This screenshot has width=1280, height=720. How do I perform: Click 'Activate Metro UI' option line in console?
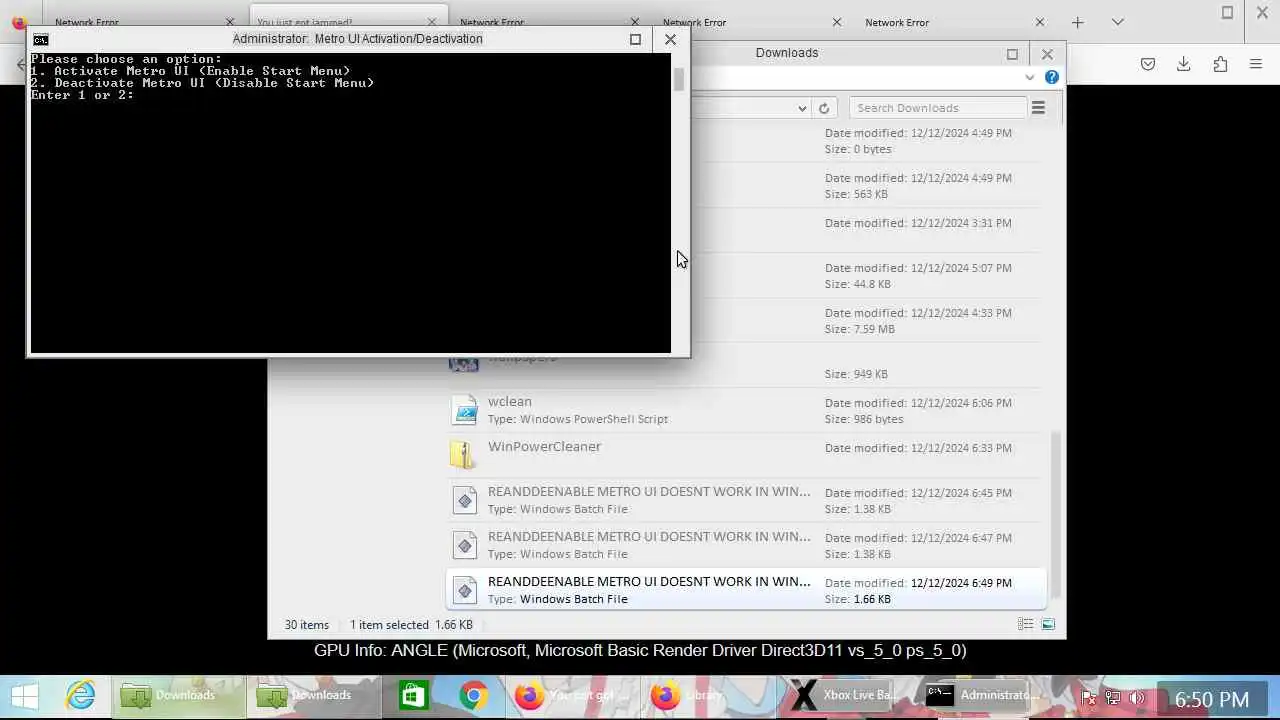click(190, 71)
